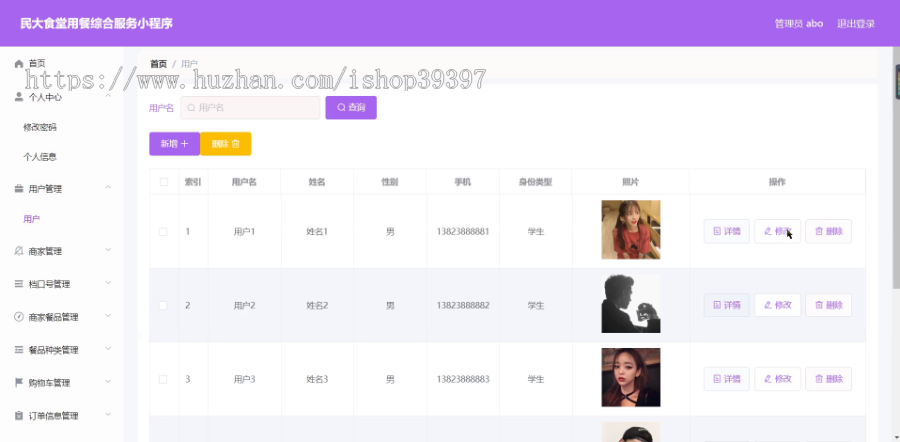The height and width of the screenshot is (442, 900).
Task: Expand the 订单信息管理 menu chevron
Action: click(108, 414)
